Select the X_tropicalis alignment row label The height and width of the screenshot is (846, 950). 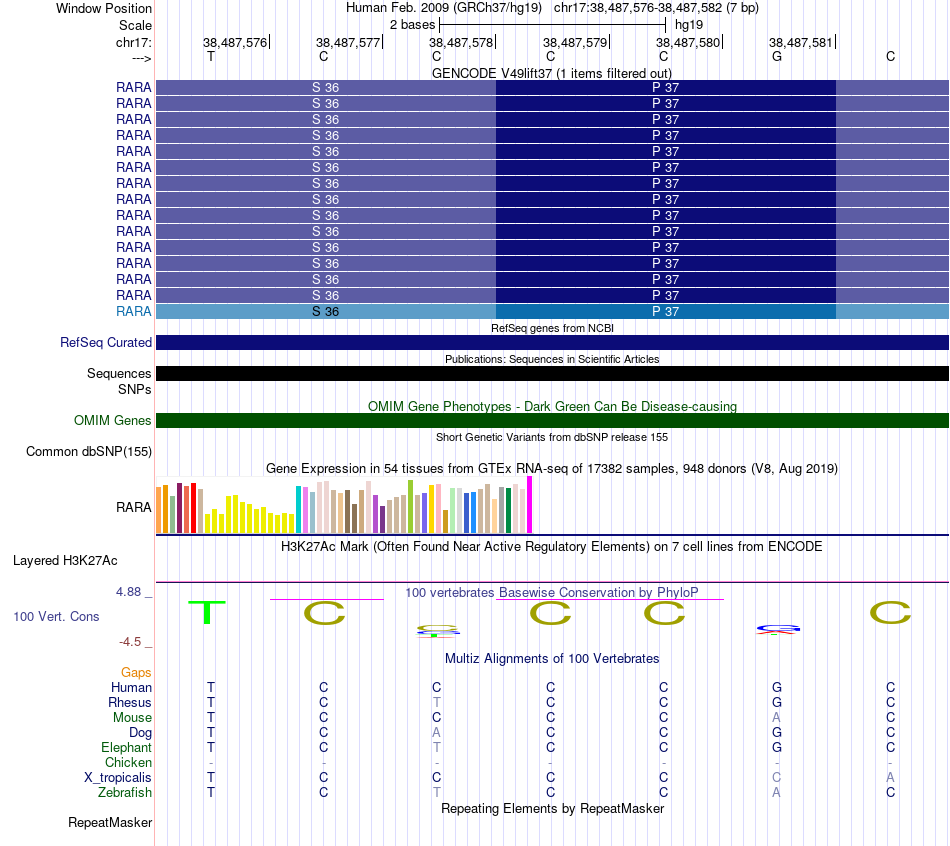coord(118,778)
